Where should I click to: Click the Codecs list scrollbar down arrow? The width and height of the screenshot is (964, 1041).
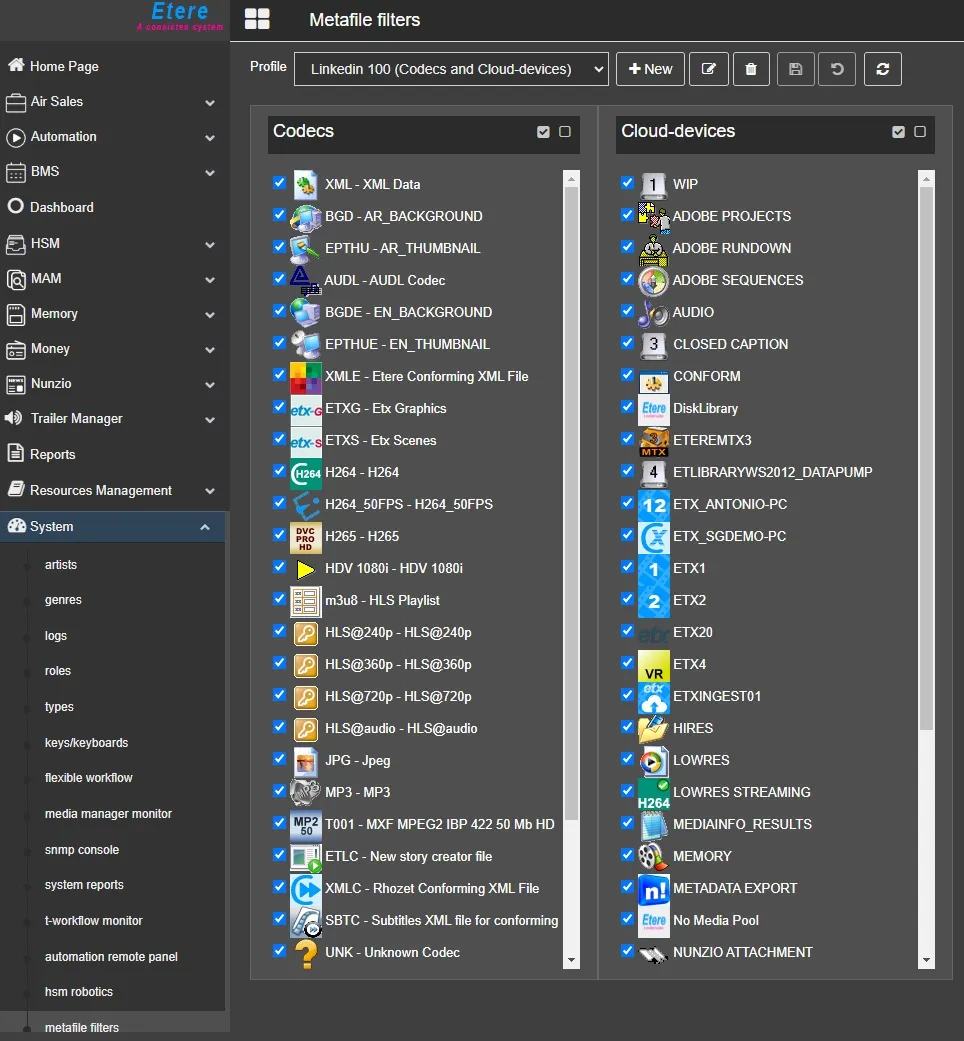(572, 960)
